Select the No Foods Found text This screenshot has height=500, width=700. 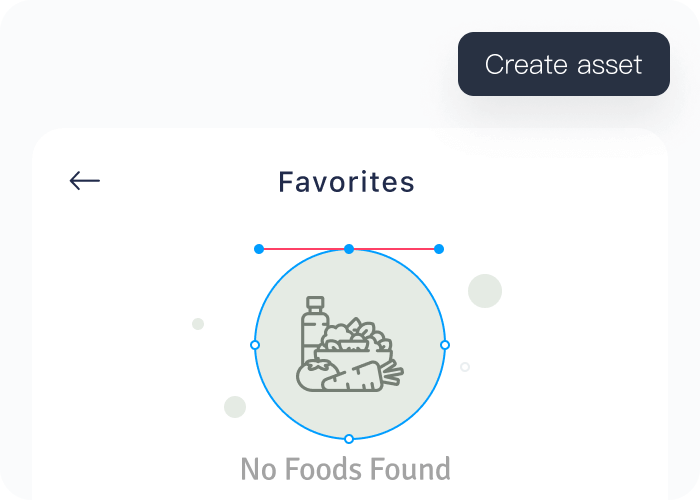345,469
